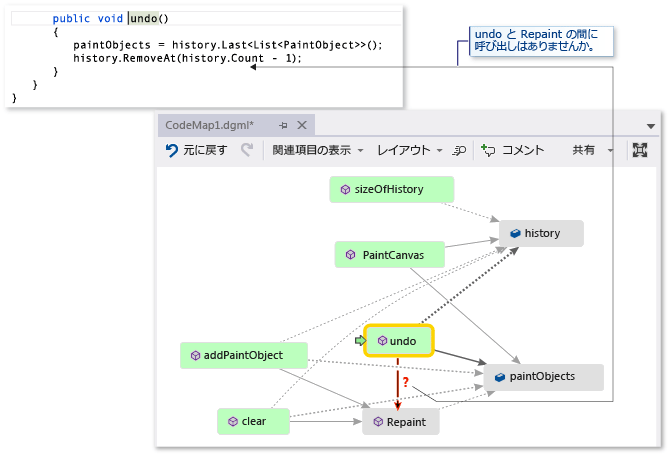The height and width of the screenshot is (454, 668).
Task: Select the addPaintObject node
Action: pyautogui.click(x=244, y=355)
